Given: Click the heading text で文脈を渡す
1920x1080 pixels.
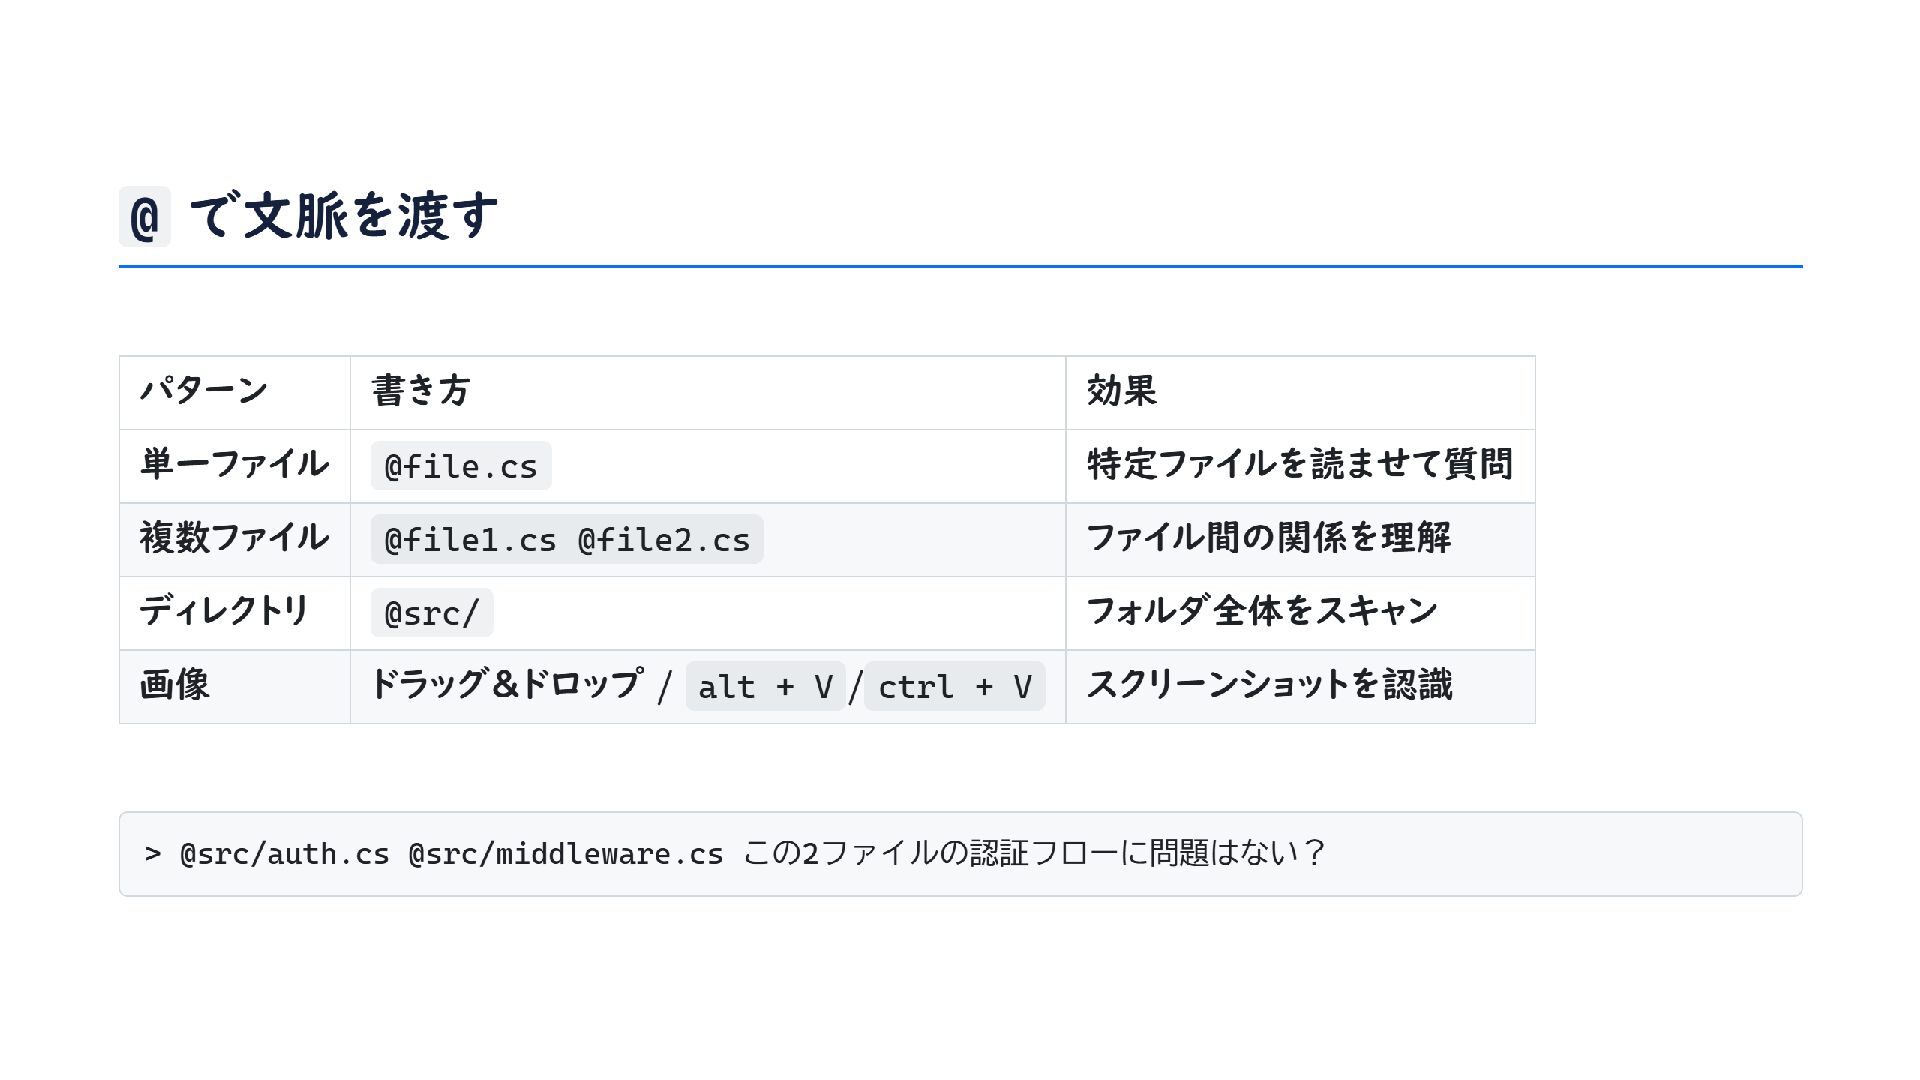Looking at the screenshot, I should (343, 216).
